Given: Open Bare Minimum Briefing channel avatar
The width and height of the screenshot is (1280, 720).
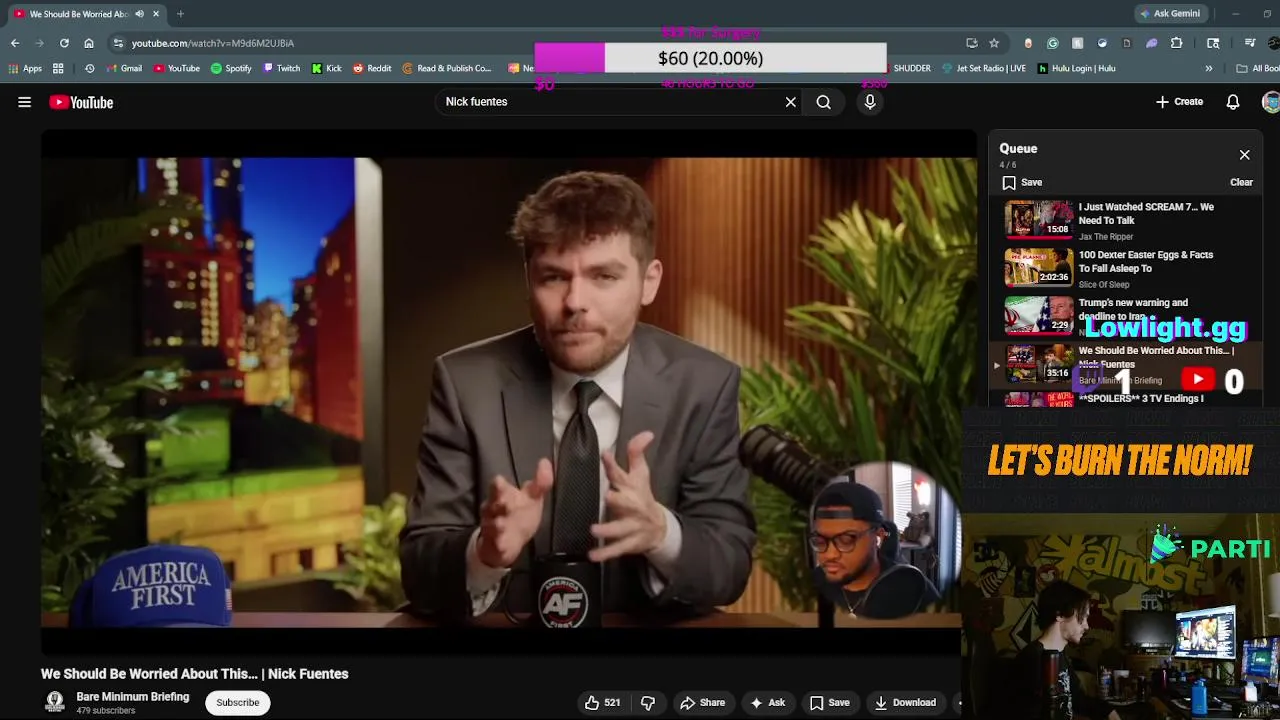Looking at the screenshot, I should 55,702.
